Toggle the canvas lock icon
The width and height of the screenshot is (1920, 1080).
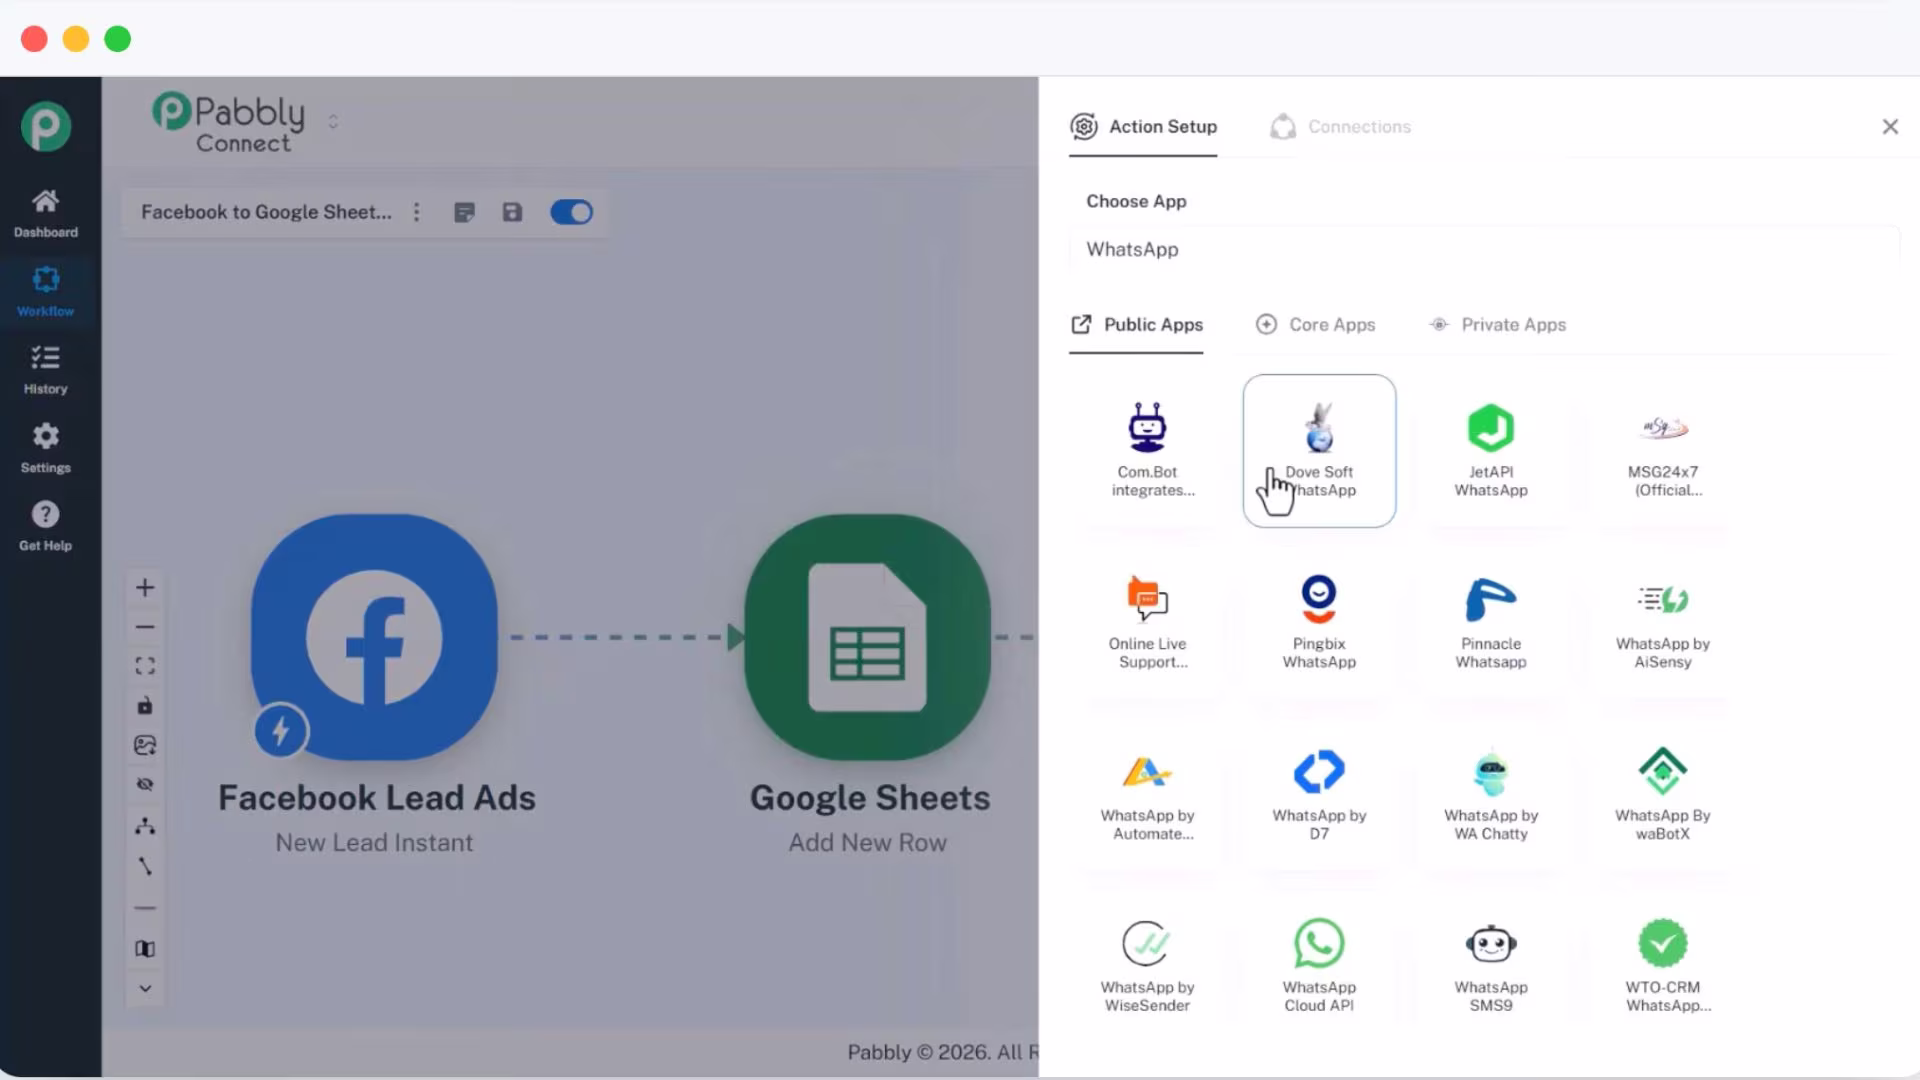coord(145,706)
